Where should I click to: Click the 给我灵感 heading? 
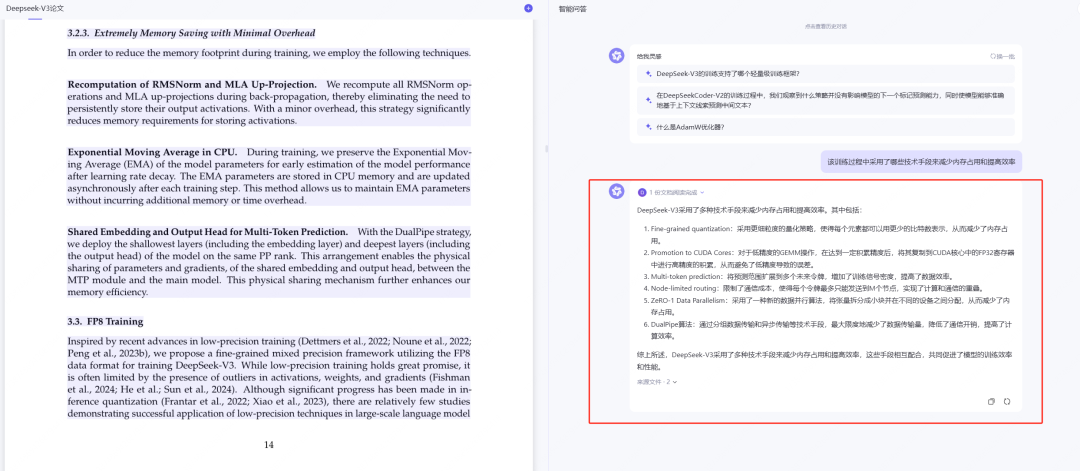point(647,56)
